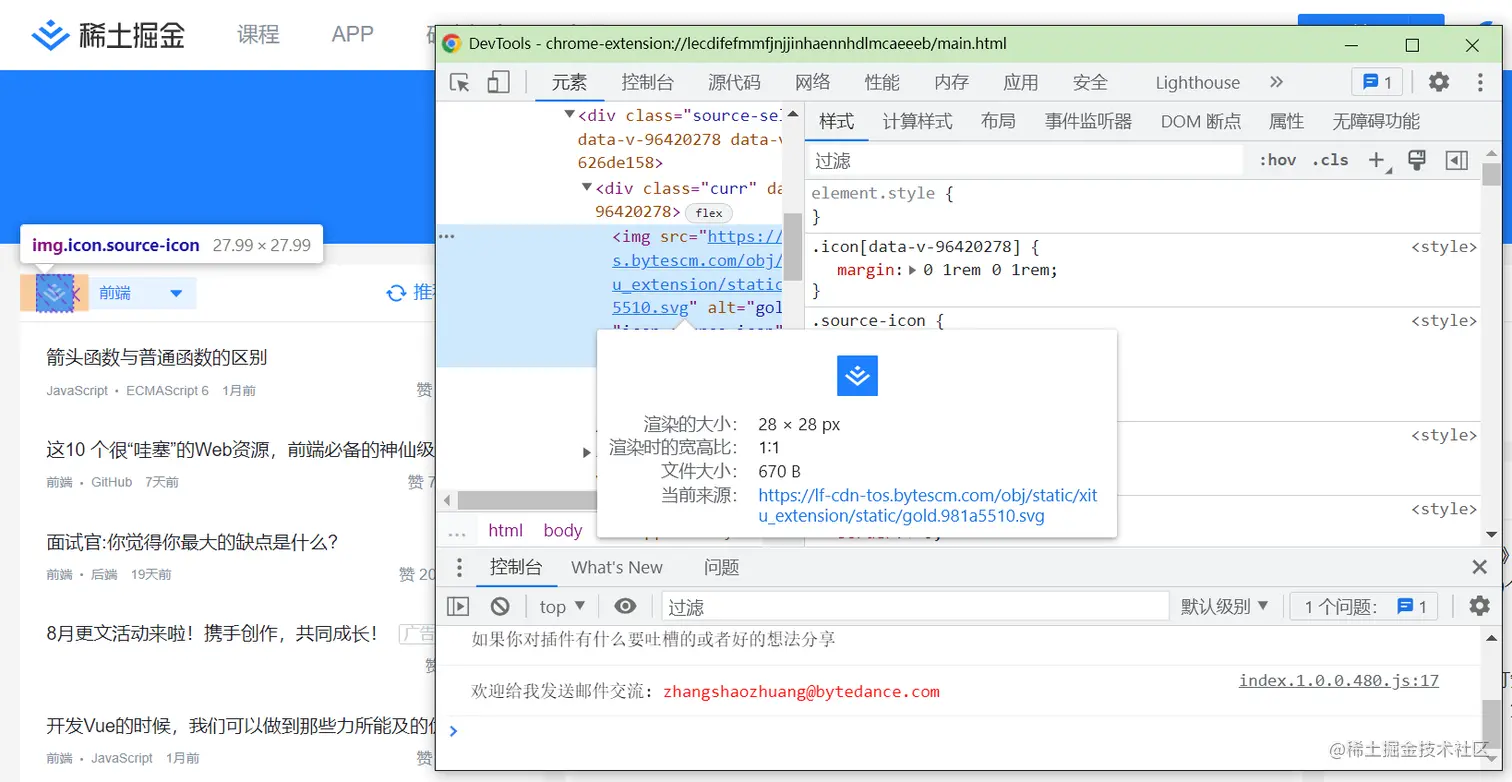Collapse the div class="curr" node
Screen dimensions: 1512x782
tap(587, 188)
